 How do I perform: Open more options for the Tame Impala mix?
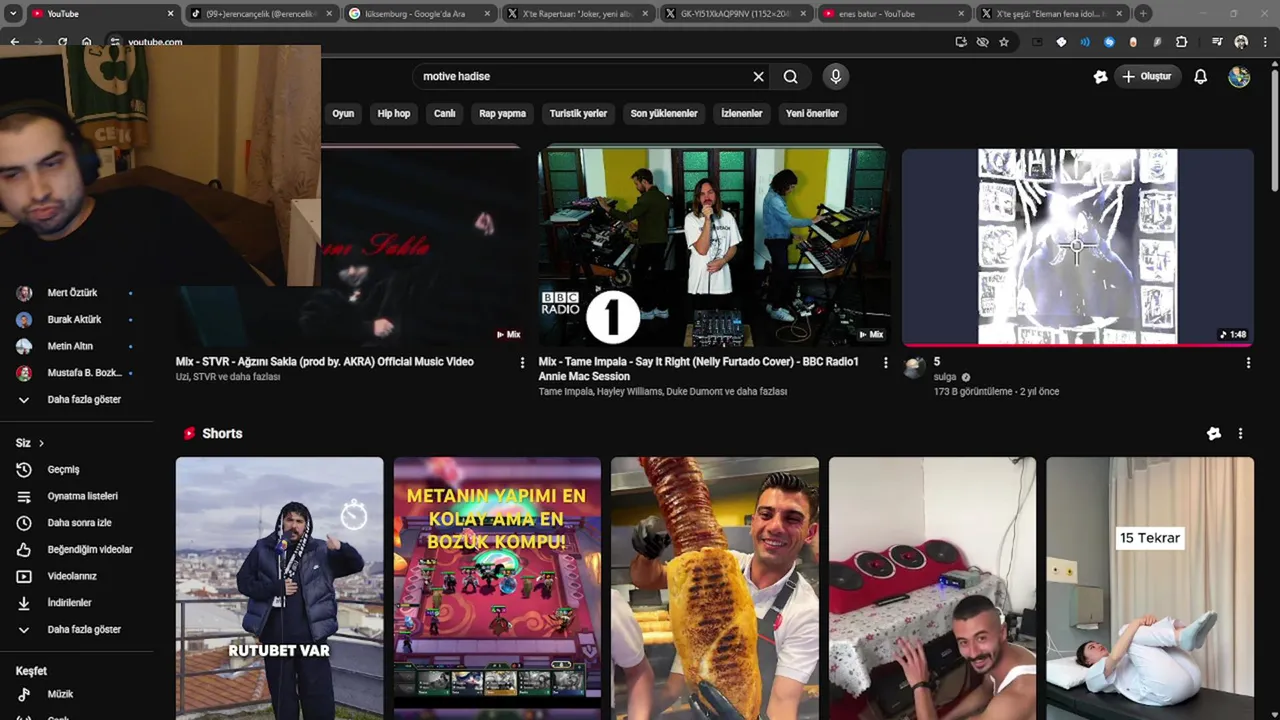click(885, 363)
